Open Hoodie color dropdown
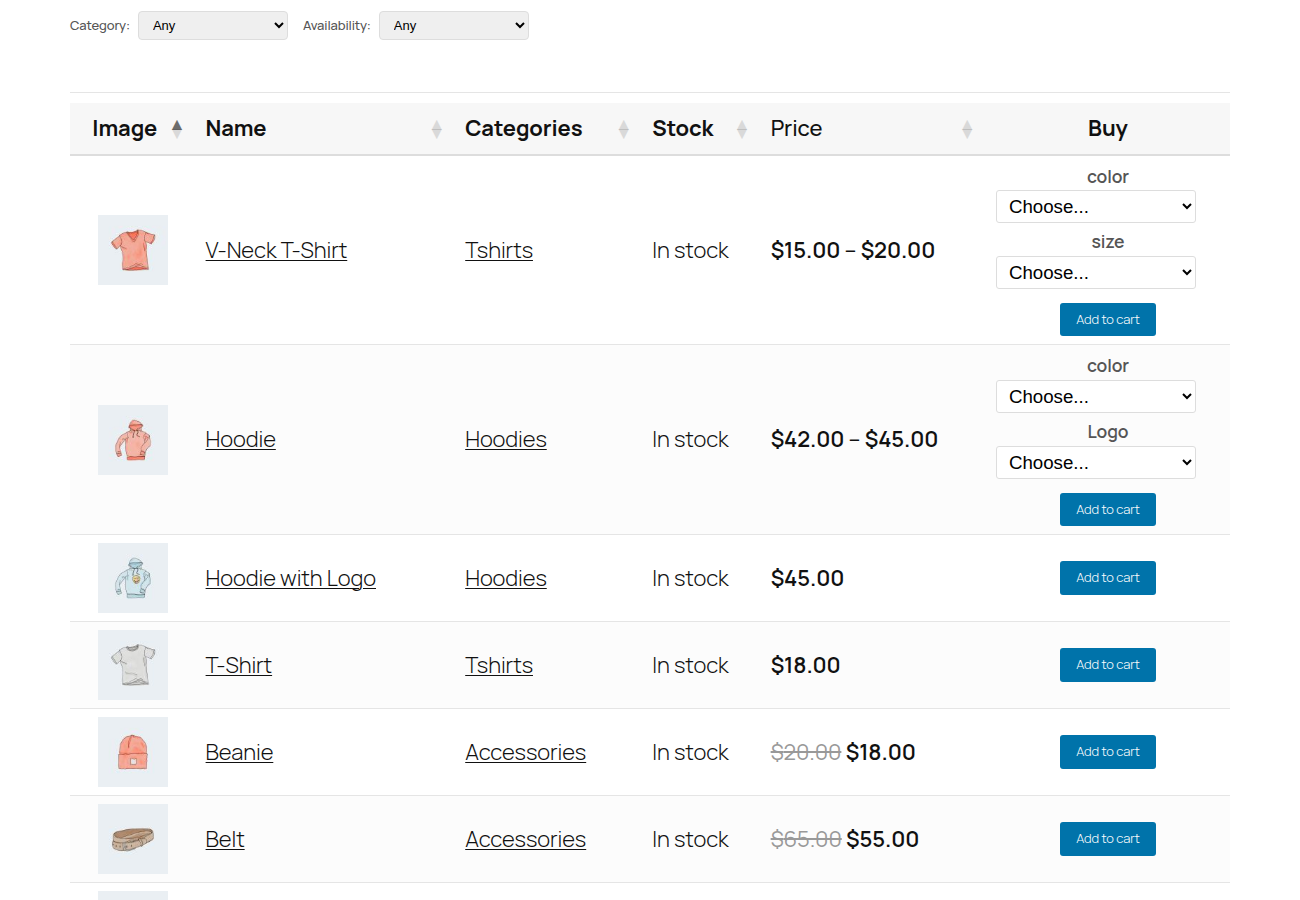 tap(1096, 397)
